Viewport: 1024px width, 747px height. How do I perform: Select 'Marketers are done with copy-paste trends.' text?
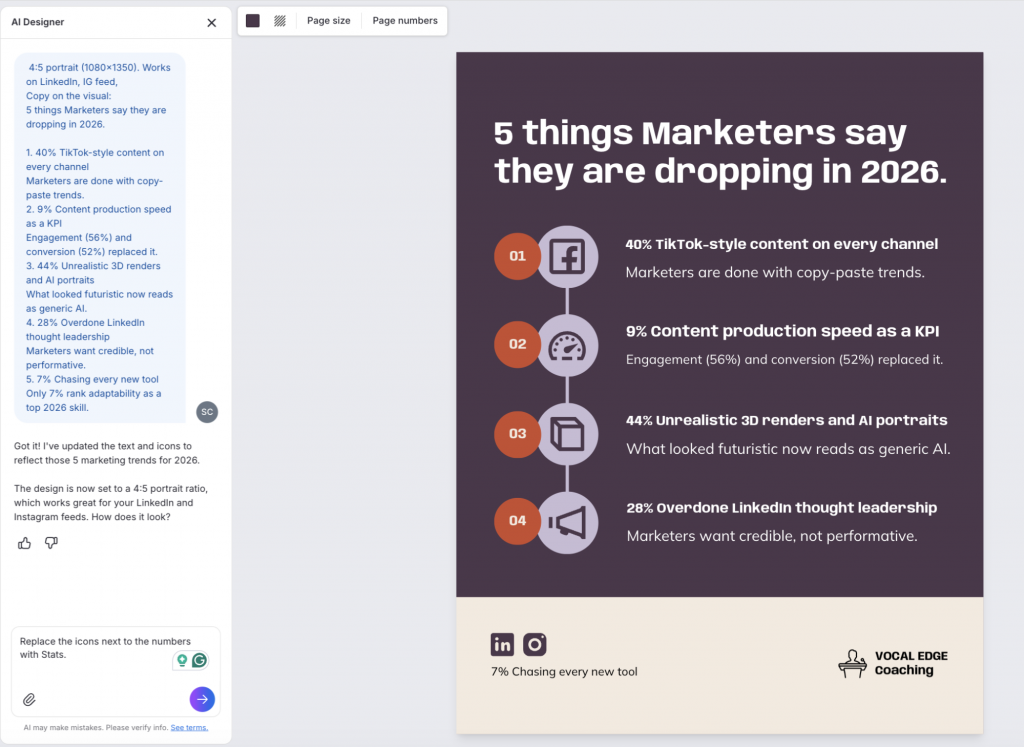775,272
